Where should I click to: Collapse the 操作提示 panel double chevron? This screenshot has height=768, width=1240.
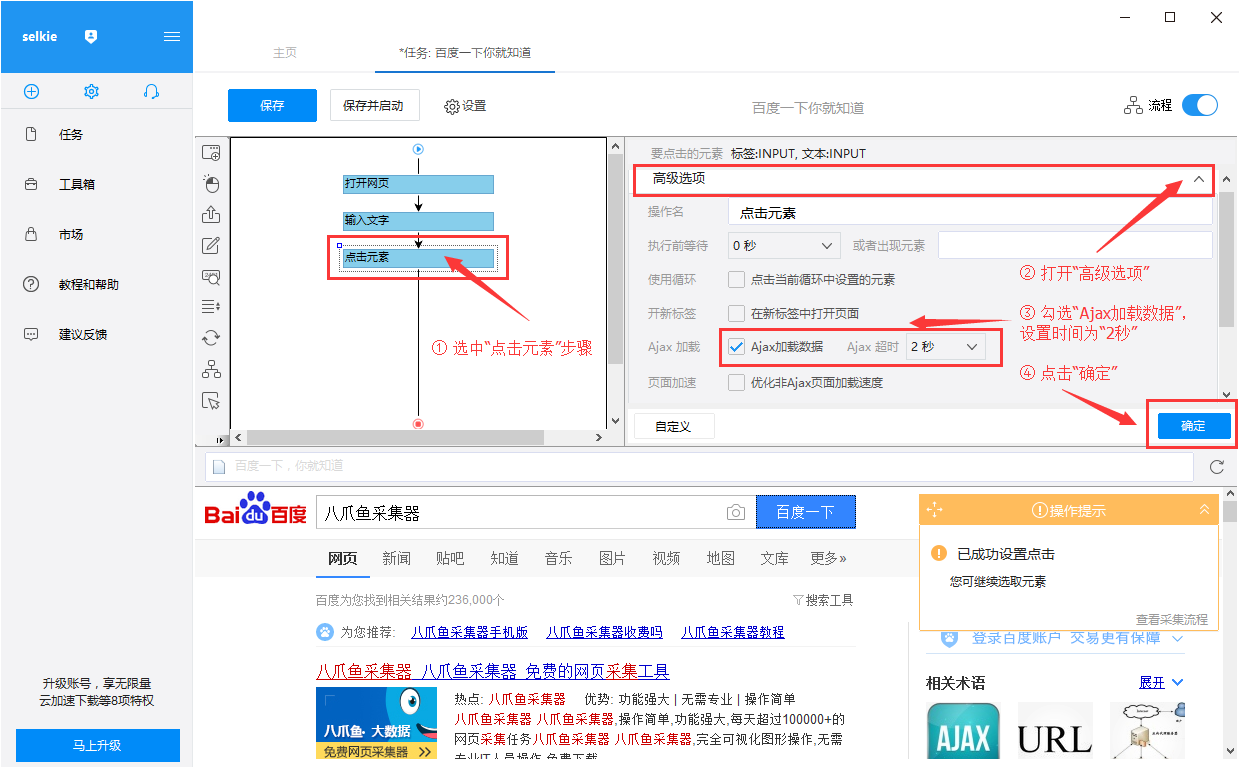click(x=1204, y=510)
